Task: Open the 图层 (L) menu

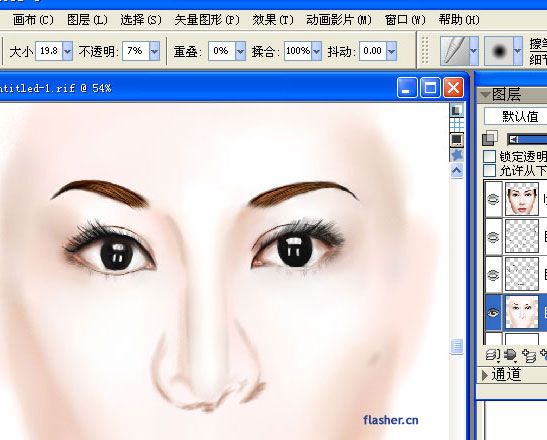Action: point(87,20)
